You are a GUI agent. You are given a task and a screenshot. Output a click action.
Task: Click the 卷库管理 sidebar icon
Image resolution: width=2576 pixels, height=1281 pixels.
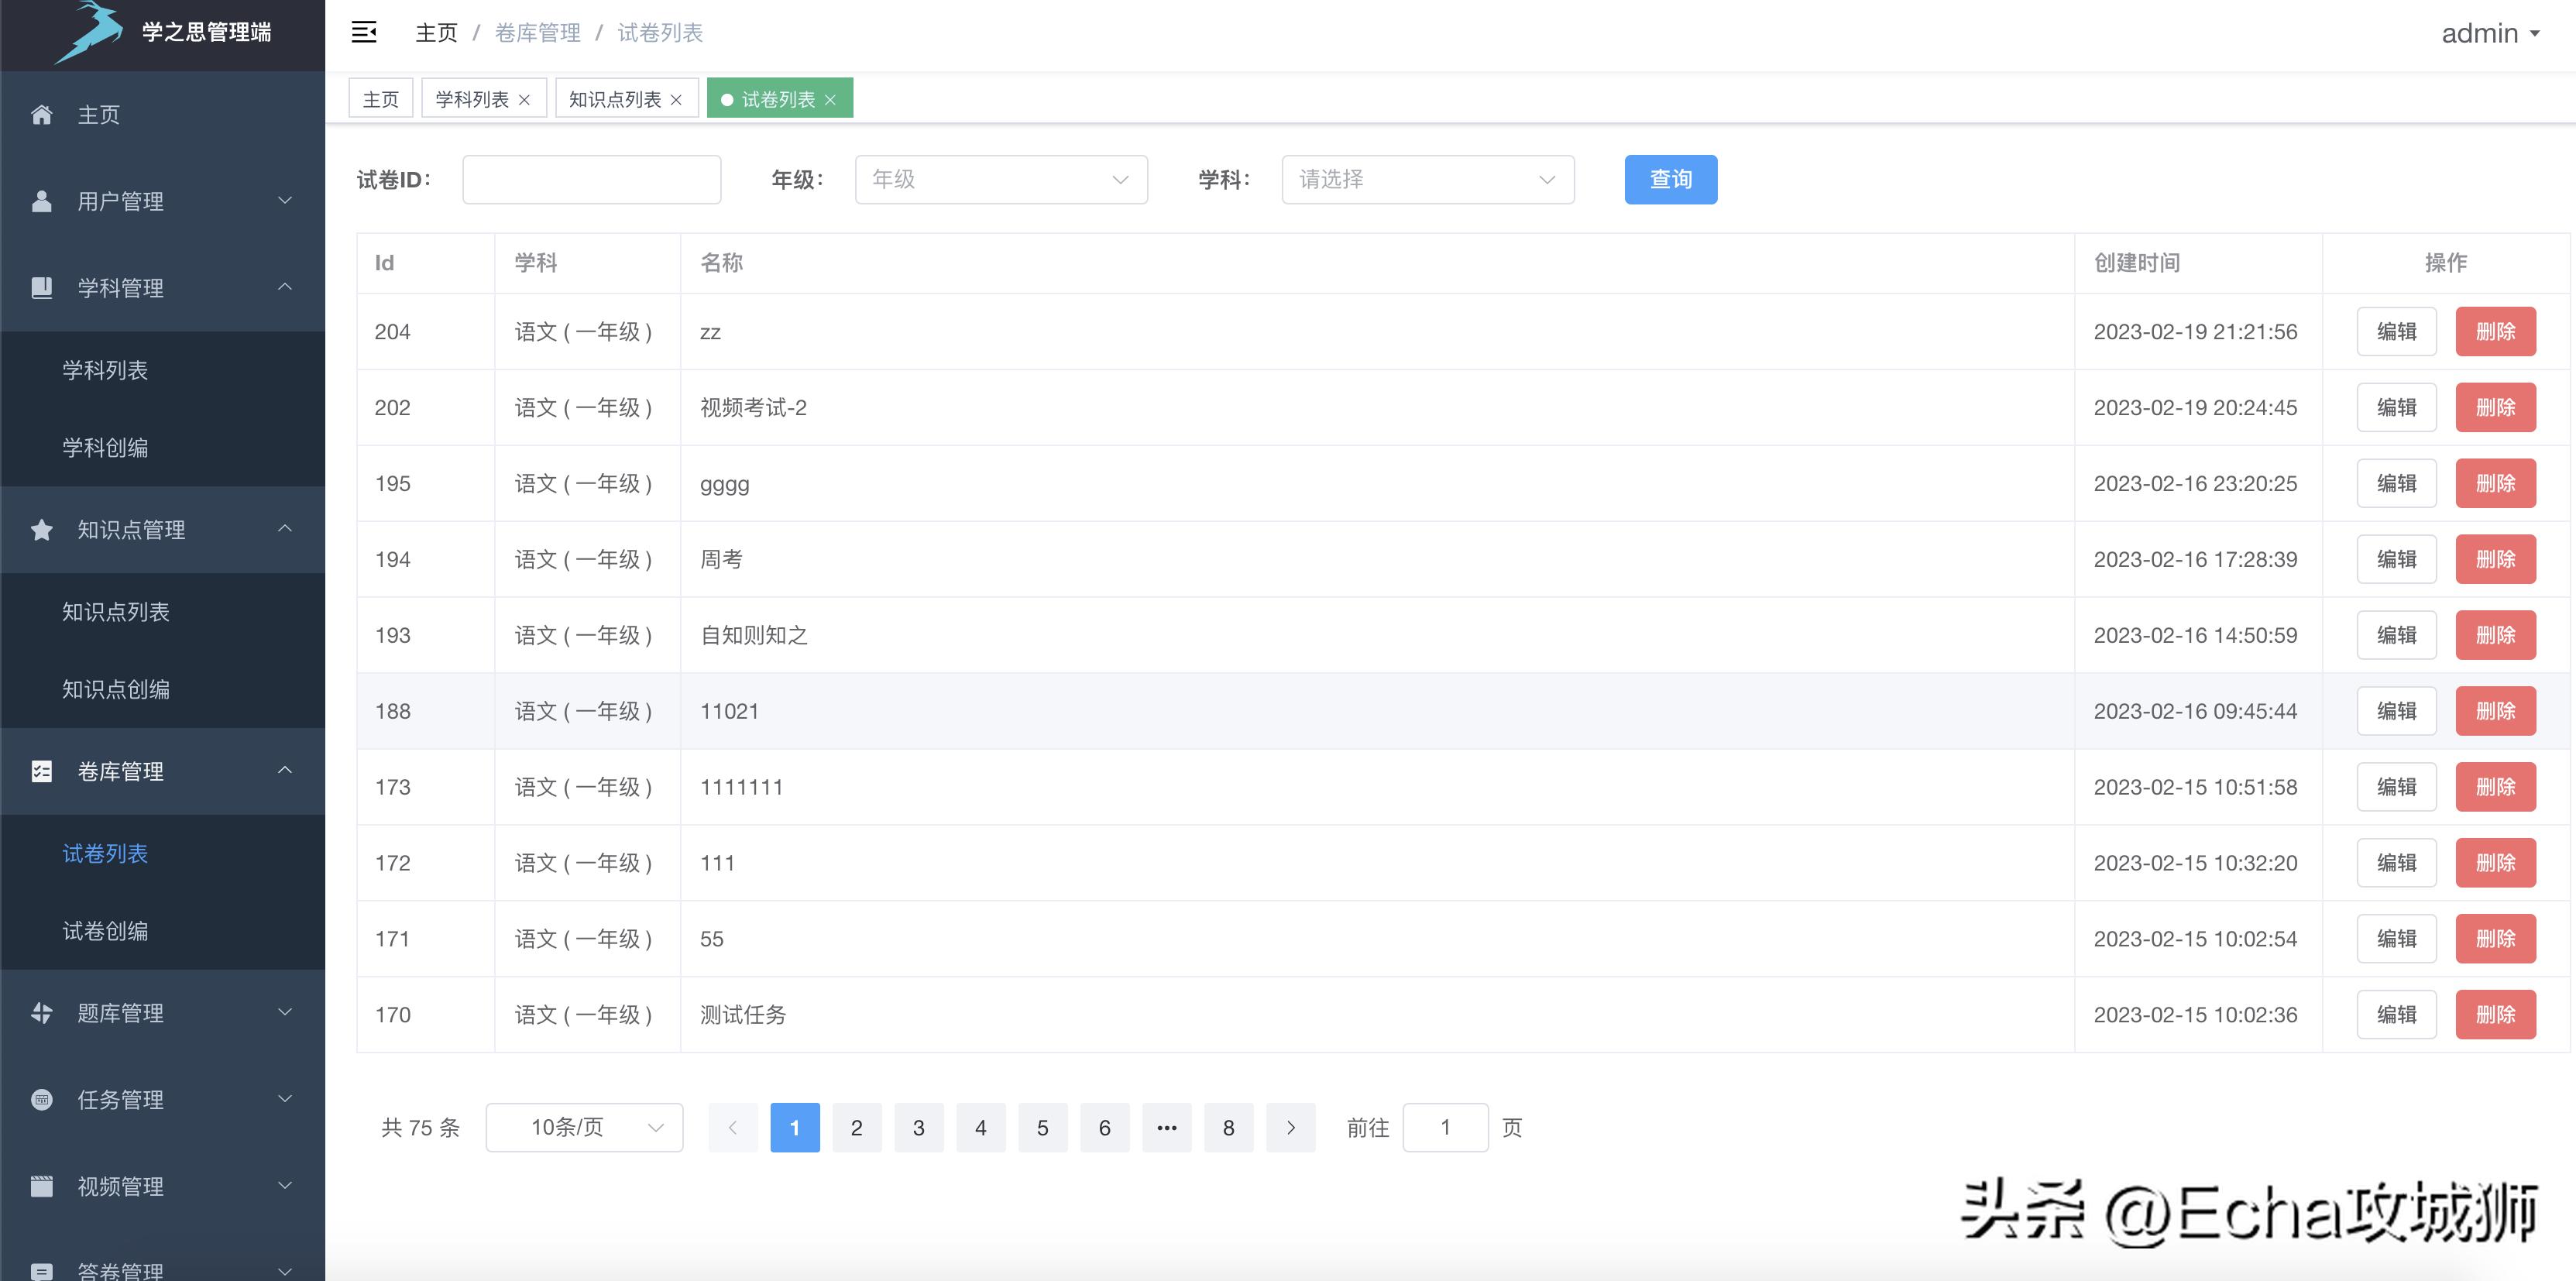point(42,771)
